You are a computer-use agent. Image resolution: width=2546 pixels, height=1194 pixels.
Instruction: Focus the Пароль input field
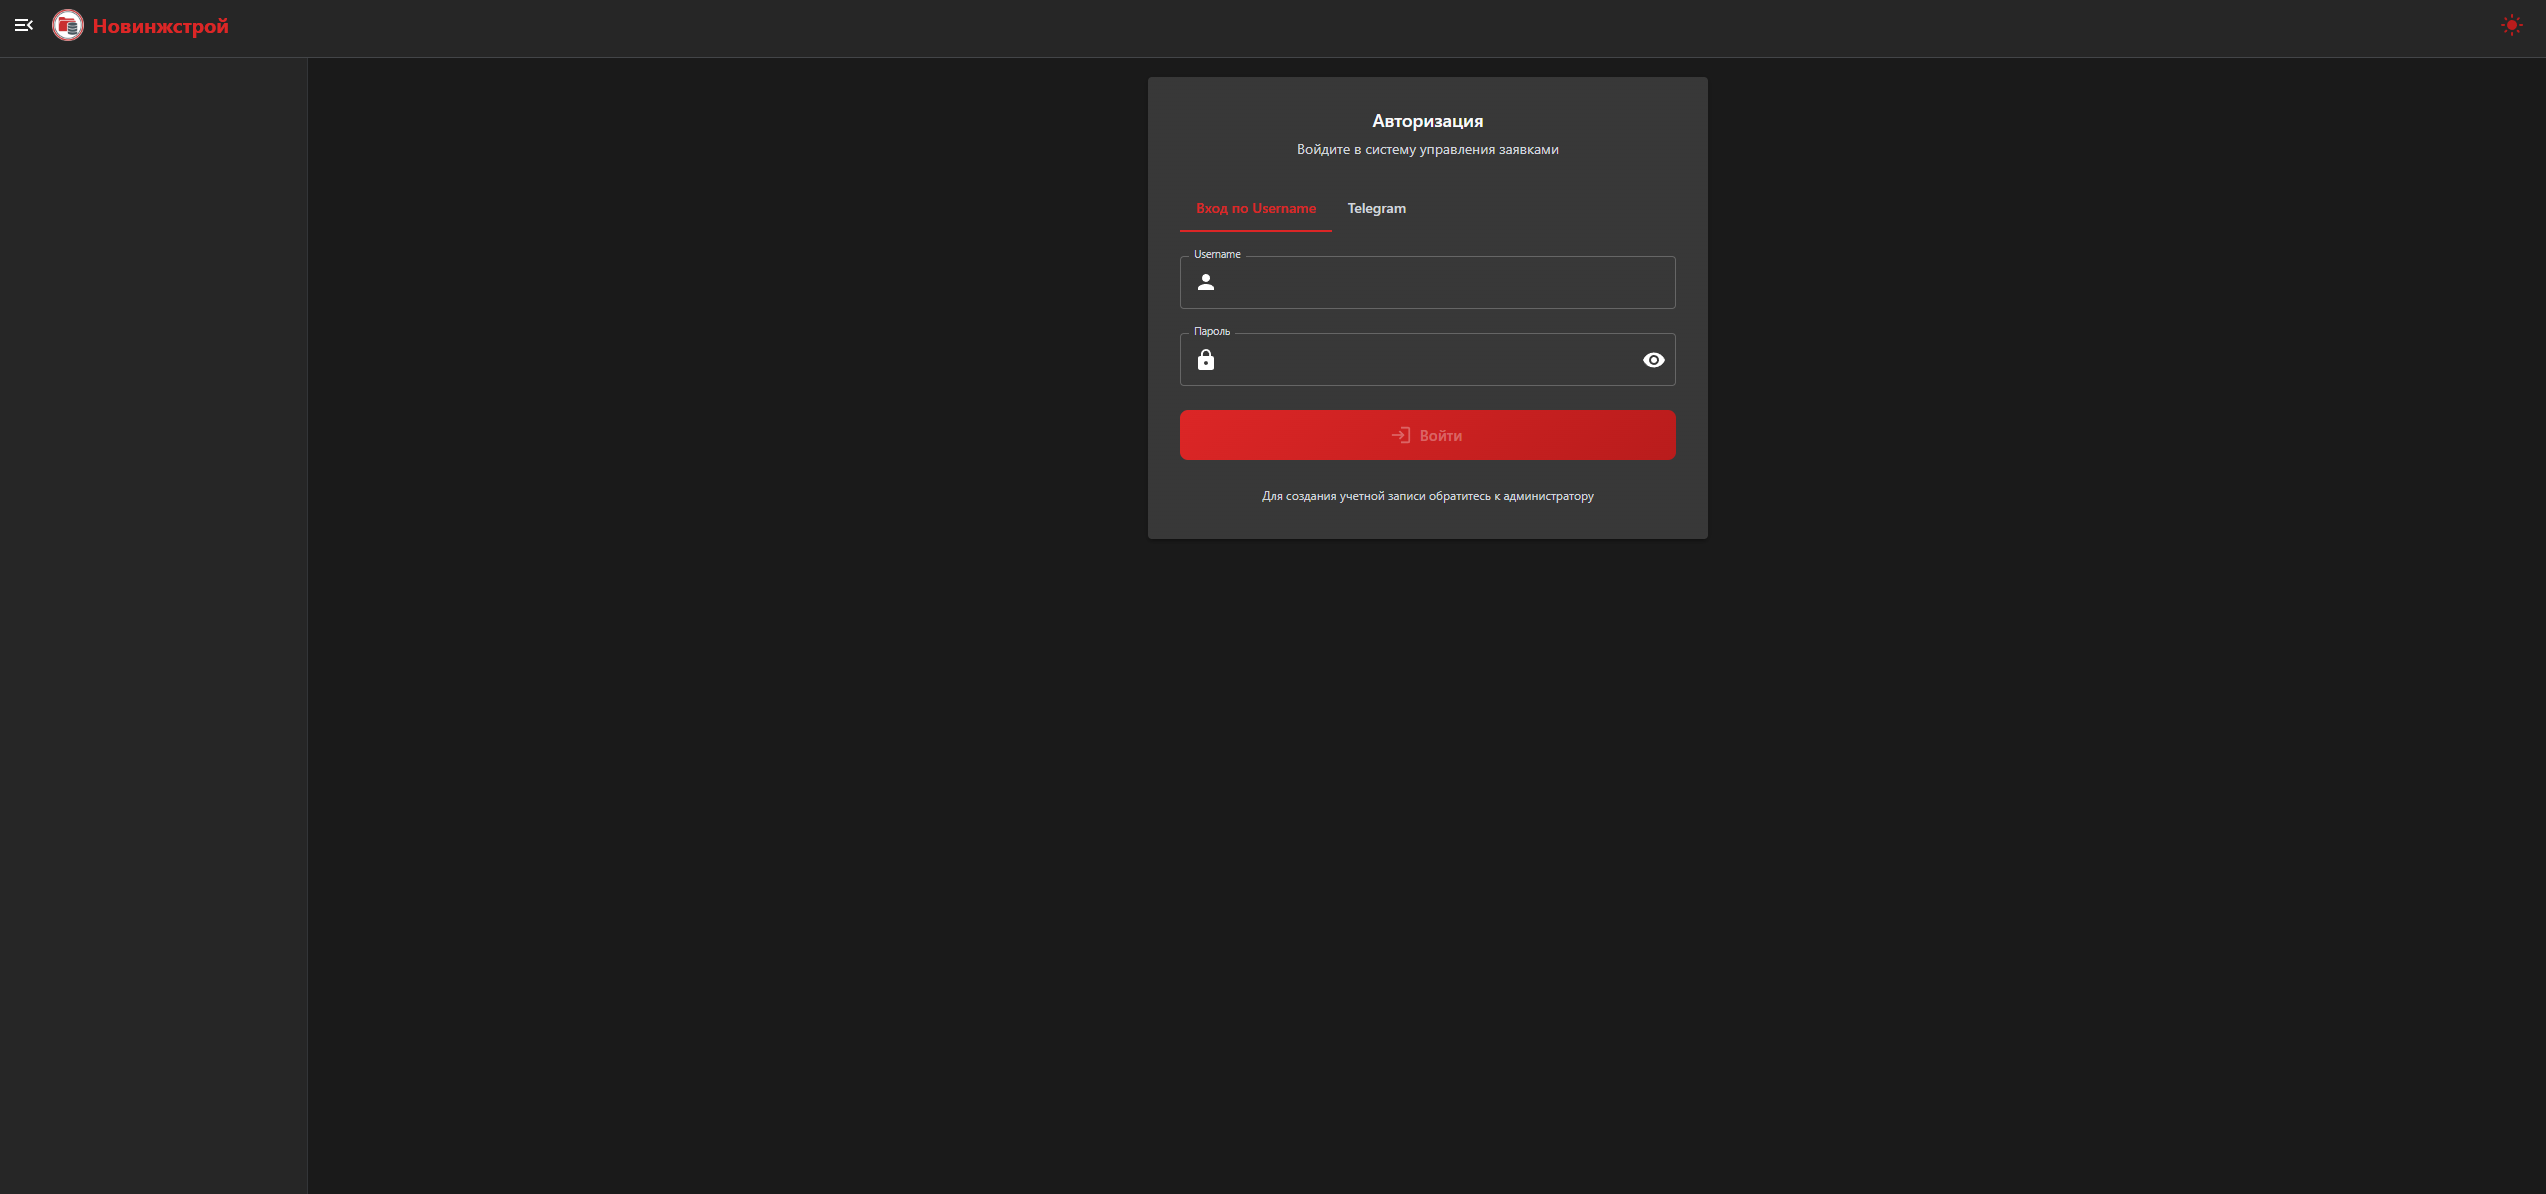1420,360
